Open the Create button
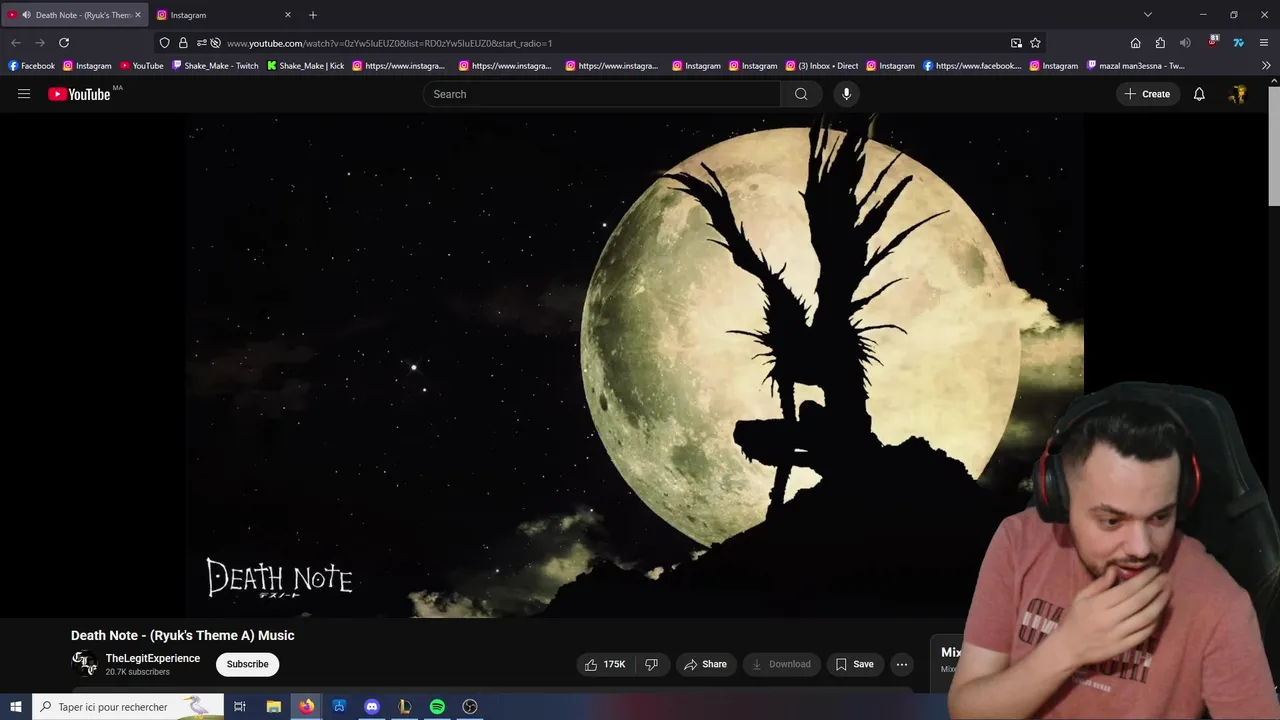This screenshot has width=1280, height=720. (1146, 94)
